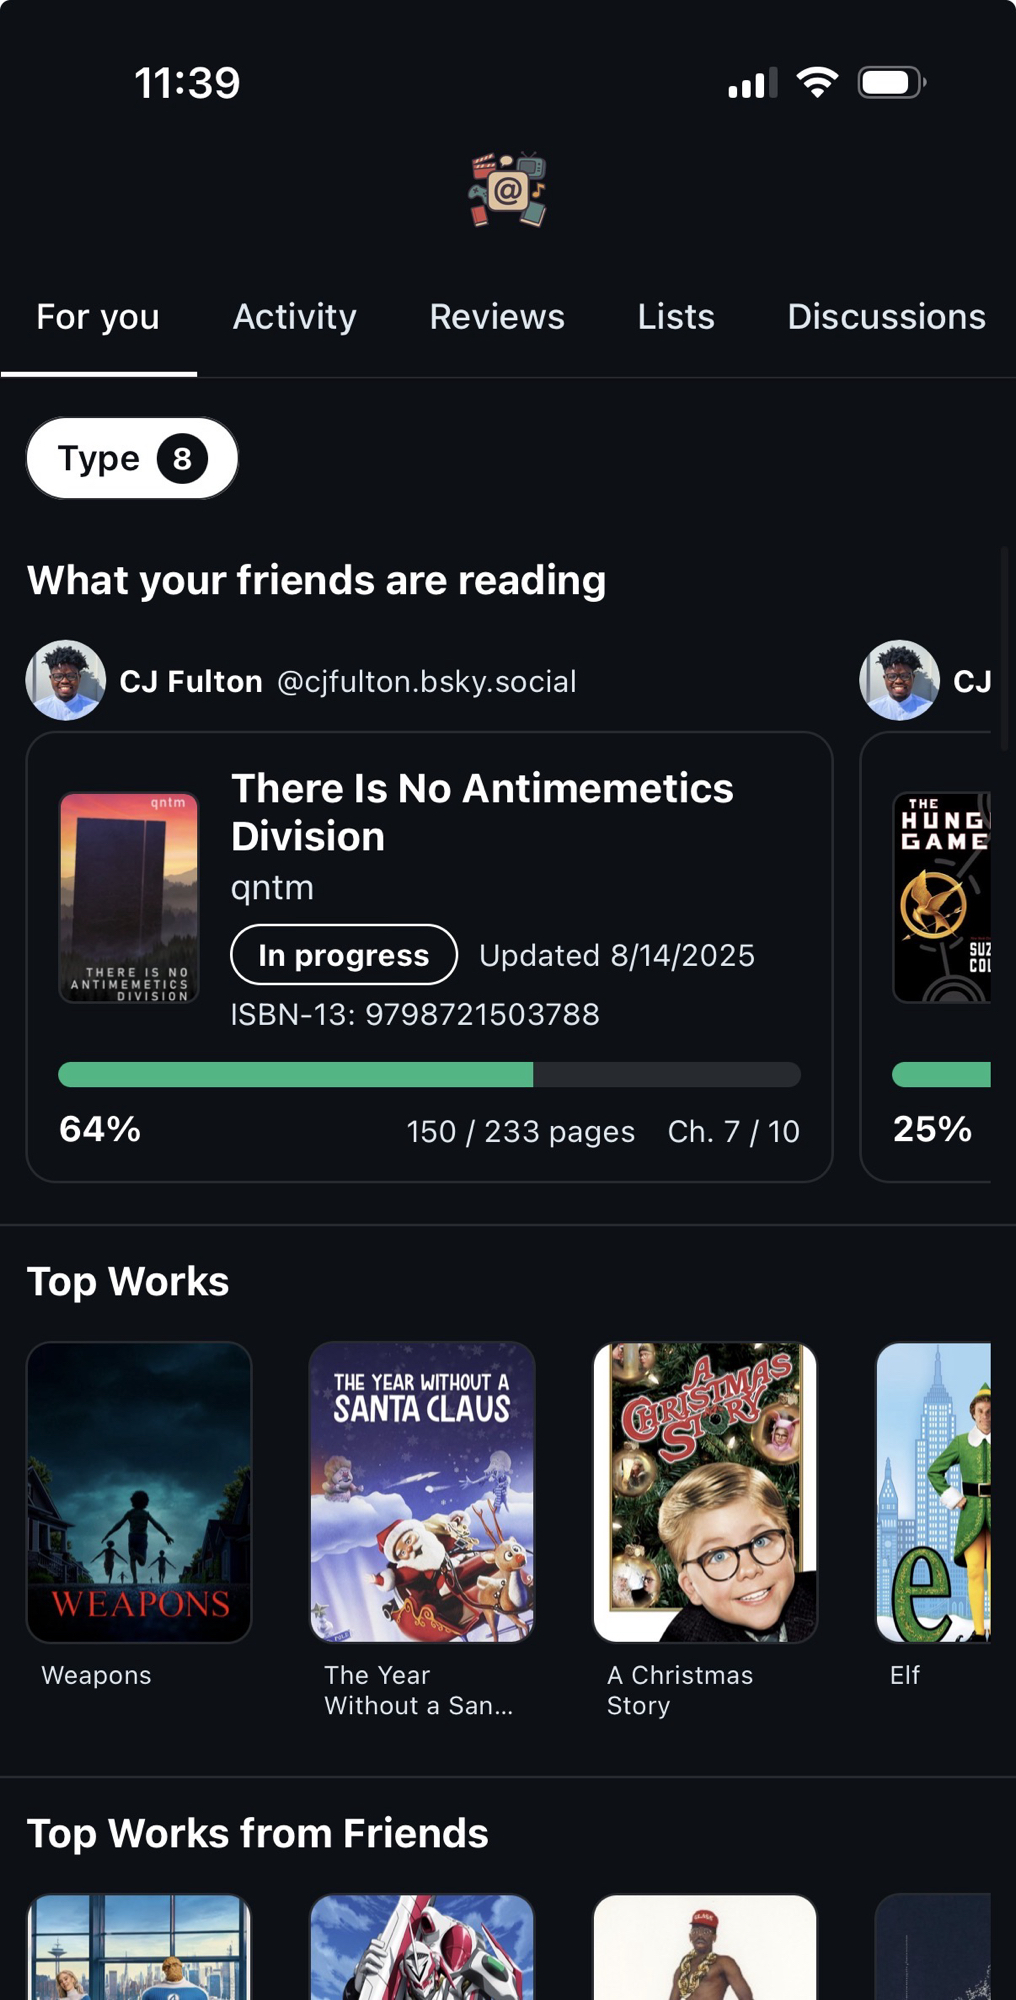Tap the cellular signal icon
1016x2000 pixels.
click(x=752, y=84)
